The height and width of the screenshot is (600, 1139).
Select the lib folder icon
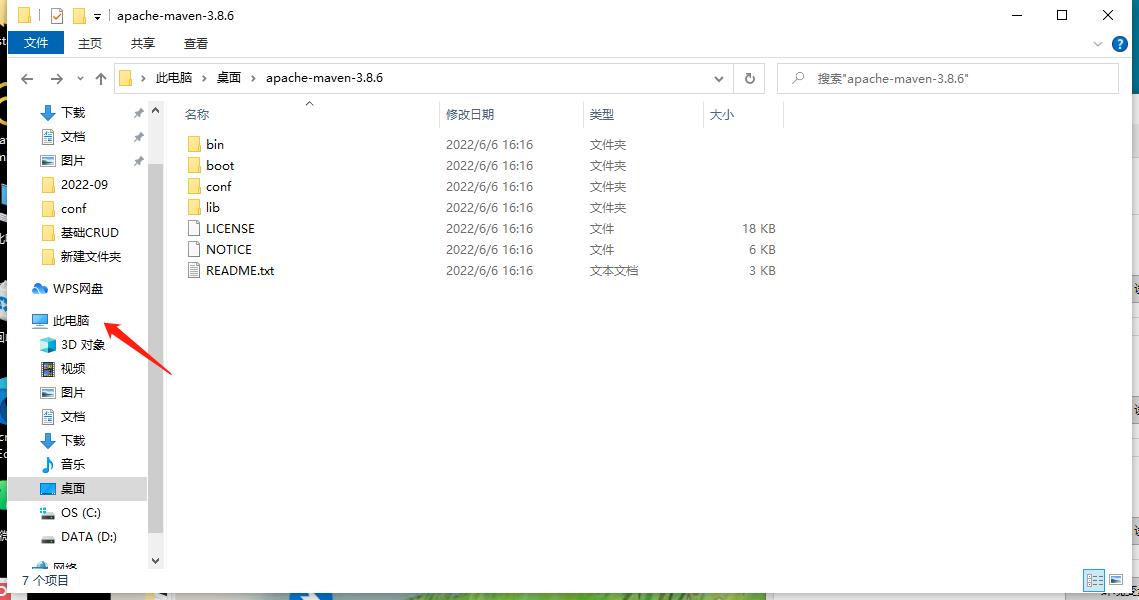tap(194, 208)
